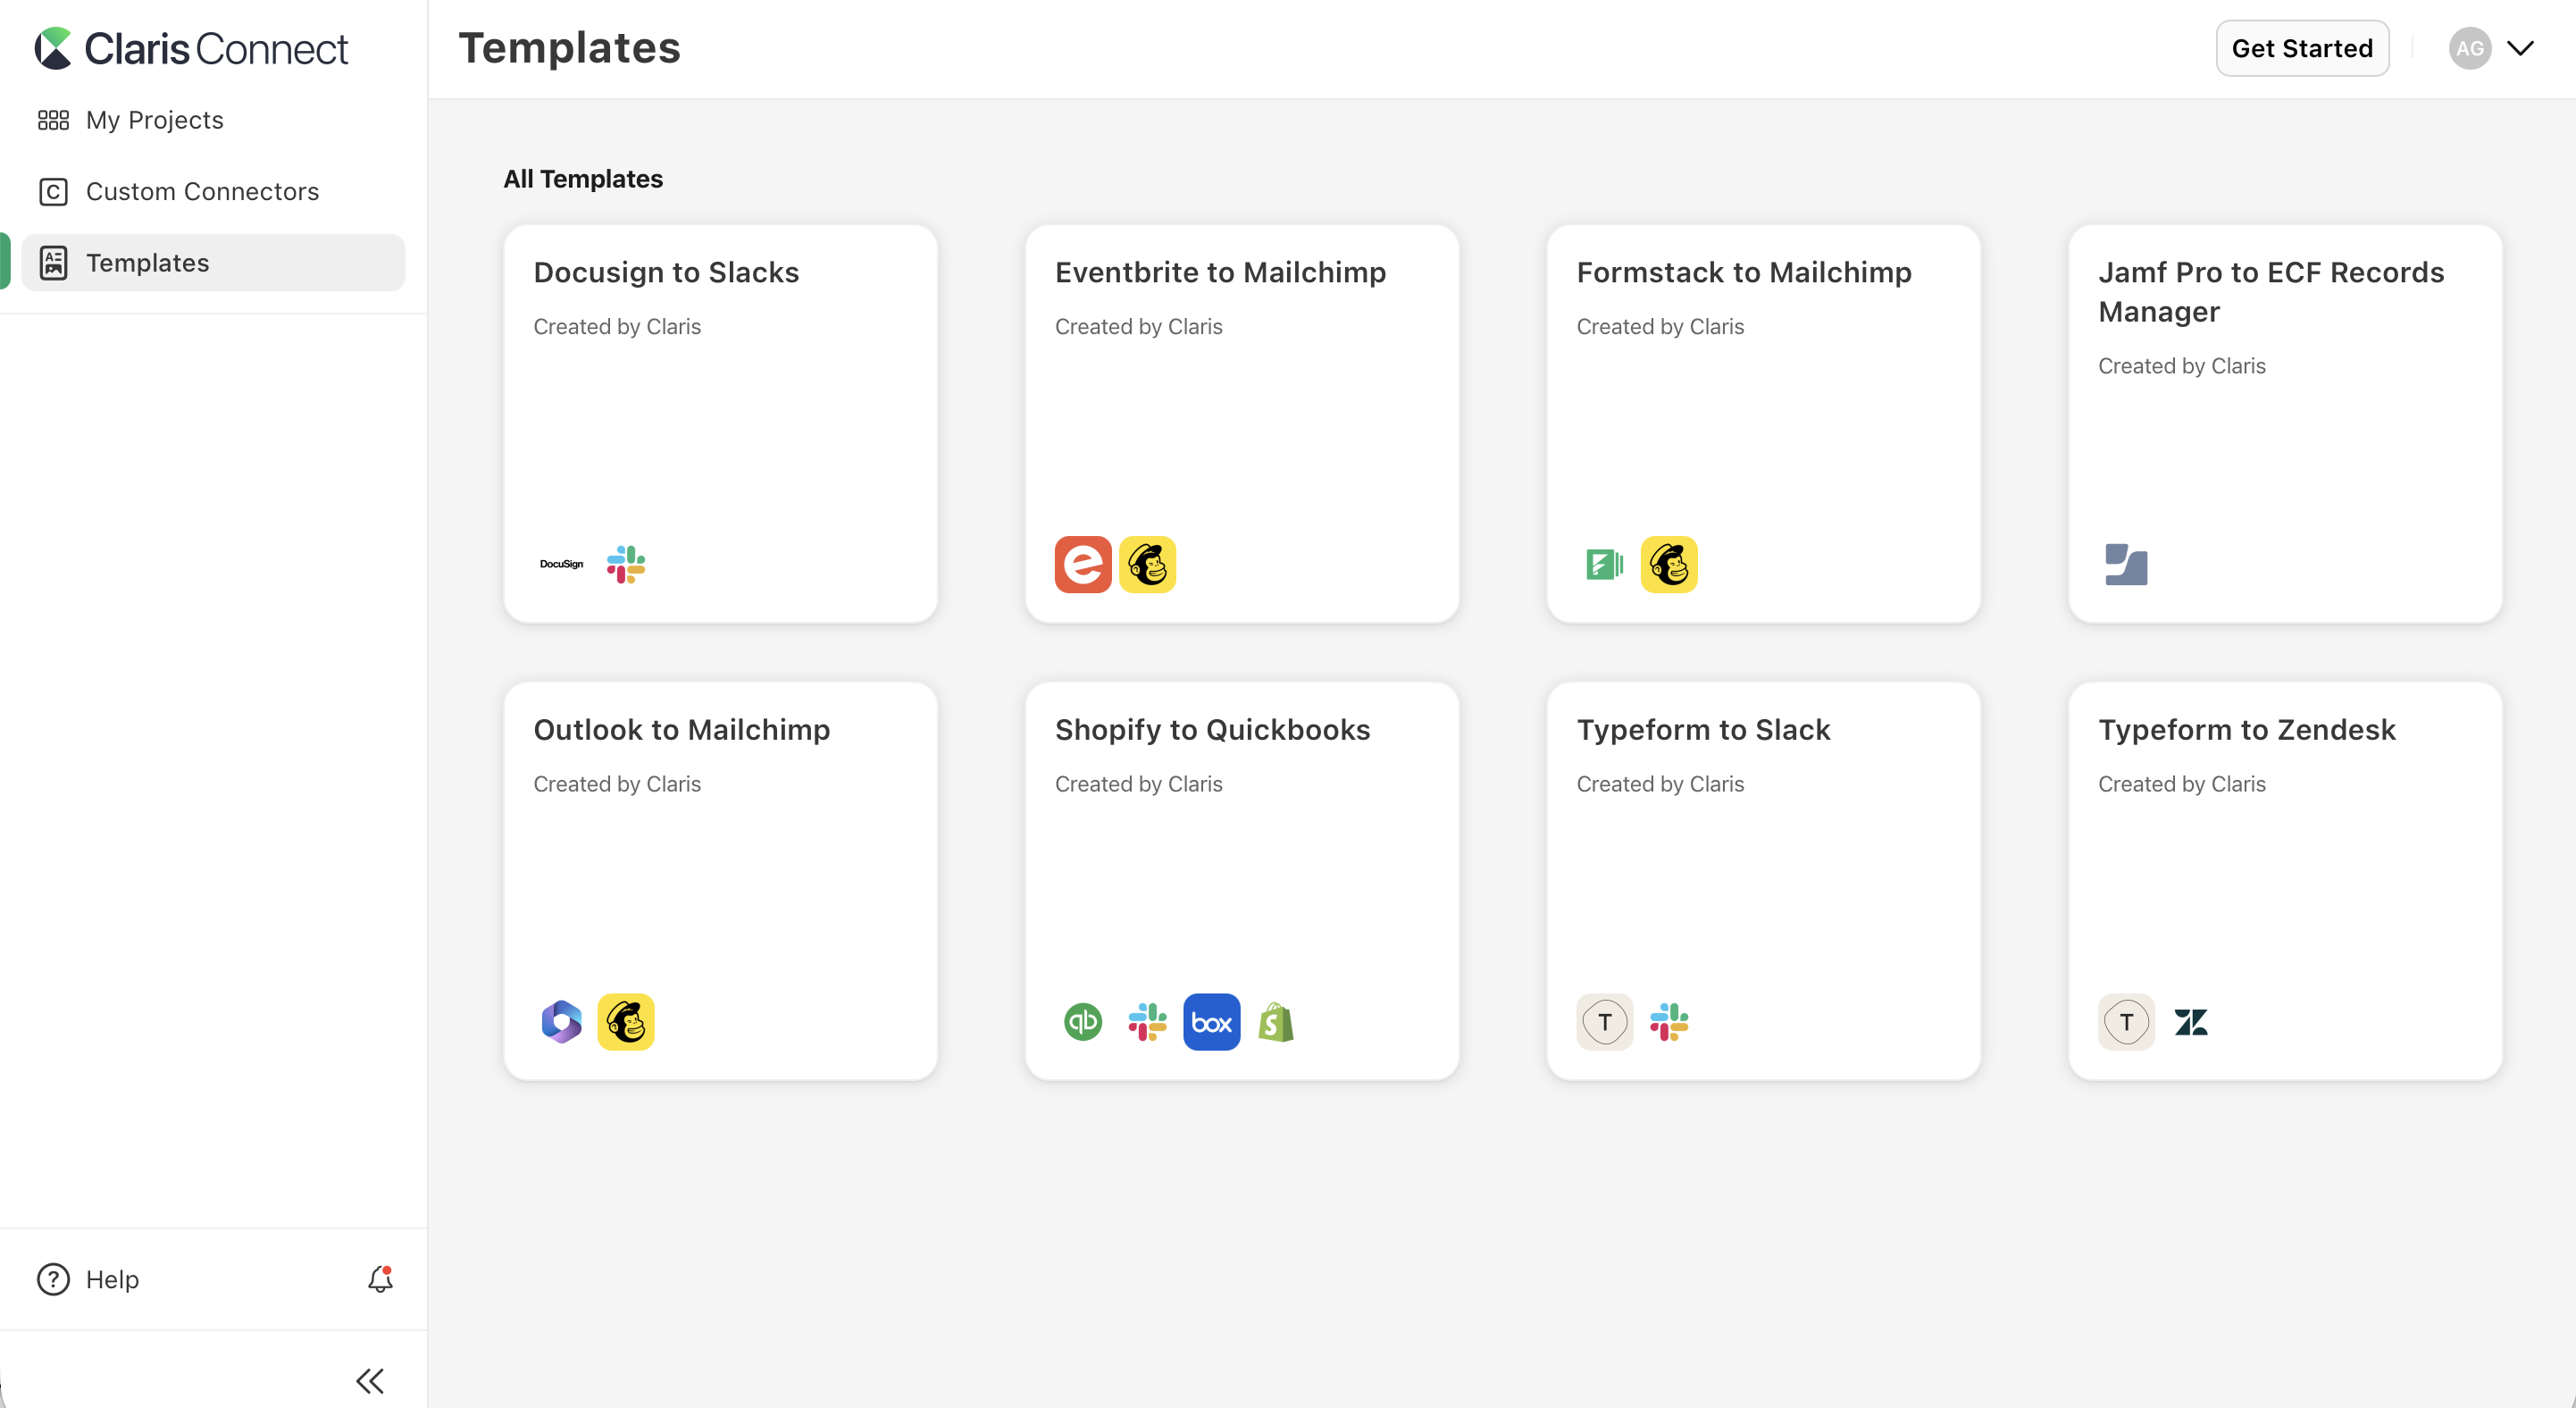Select the Eventbrite icon
Screen dimensions: 2576x1408
click(x=1084, y=564)
